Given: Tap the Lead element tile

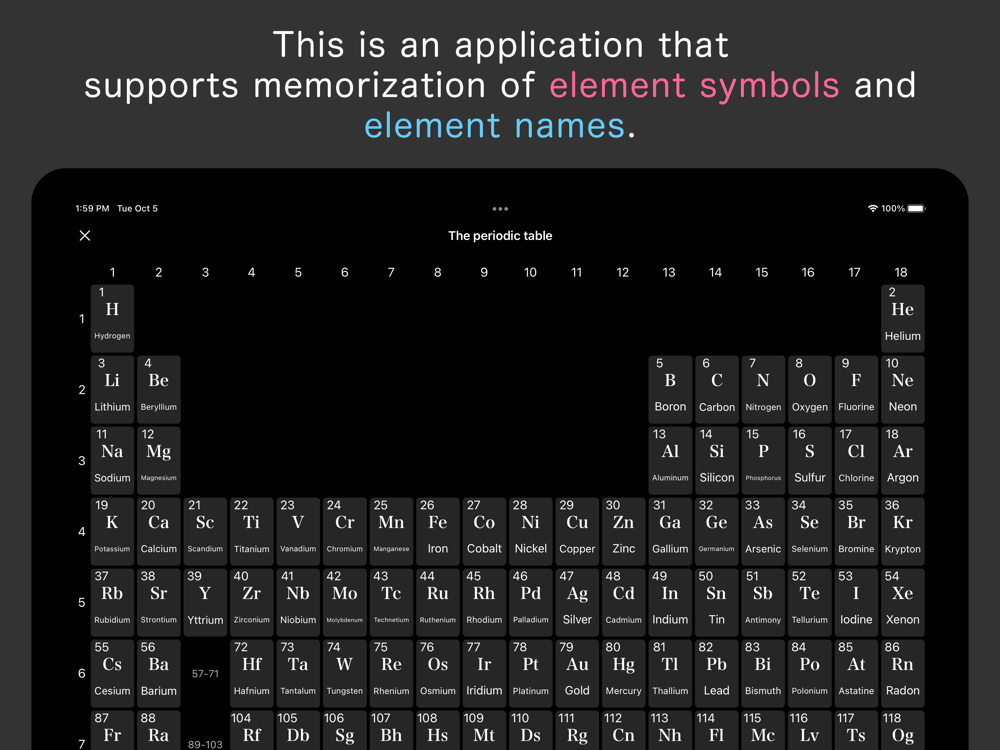Looking at the screenshot, I should tap(717, 673).
